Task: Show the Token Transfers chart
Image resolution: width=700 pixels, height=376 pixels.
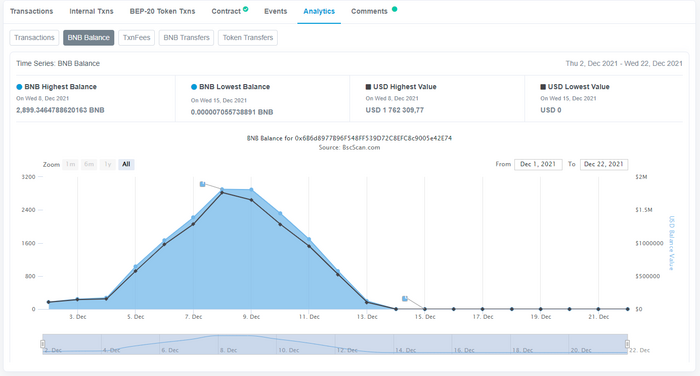Action: tap(248, 38)
